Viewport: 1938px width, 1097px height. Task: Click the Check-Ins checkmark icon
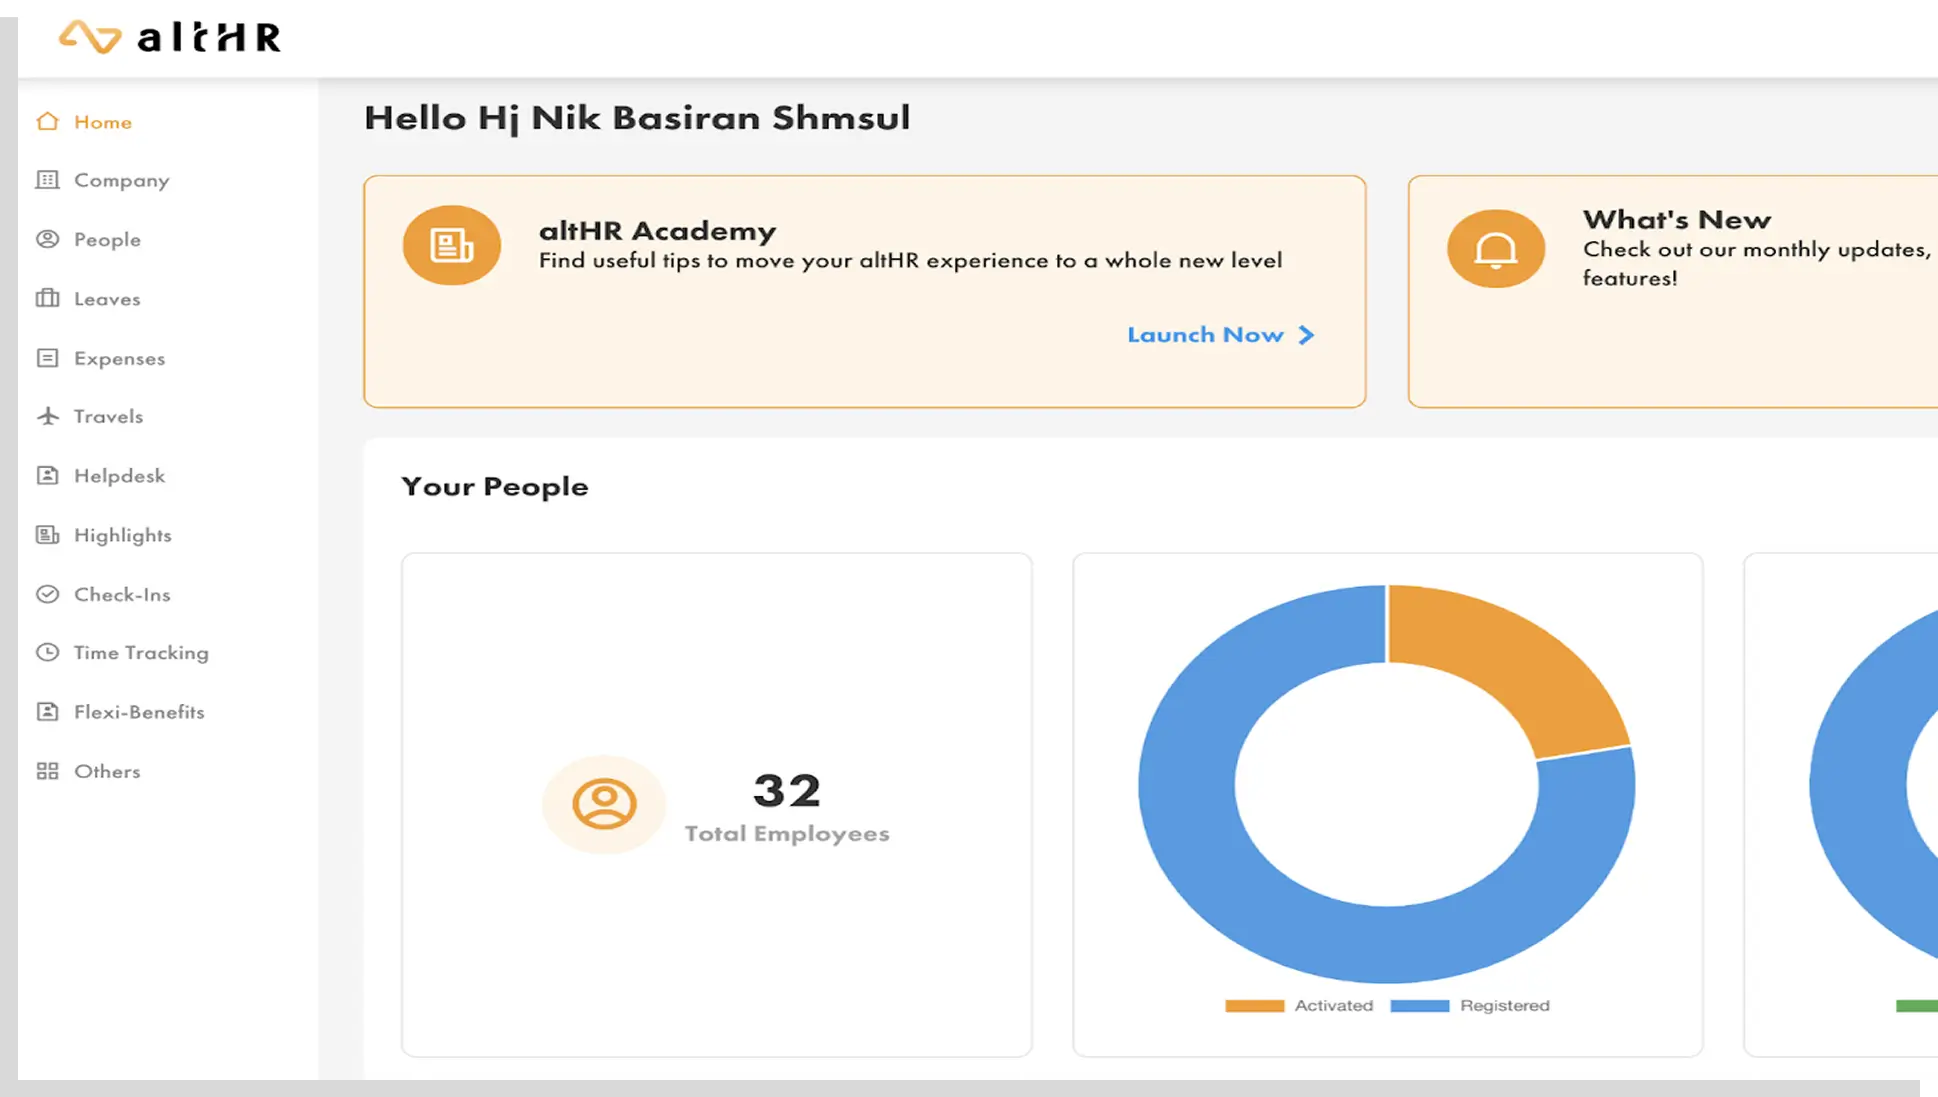(x=47, y=594)
